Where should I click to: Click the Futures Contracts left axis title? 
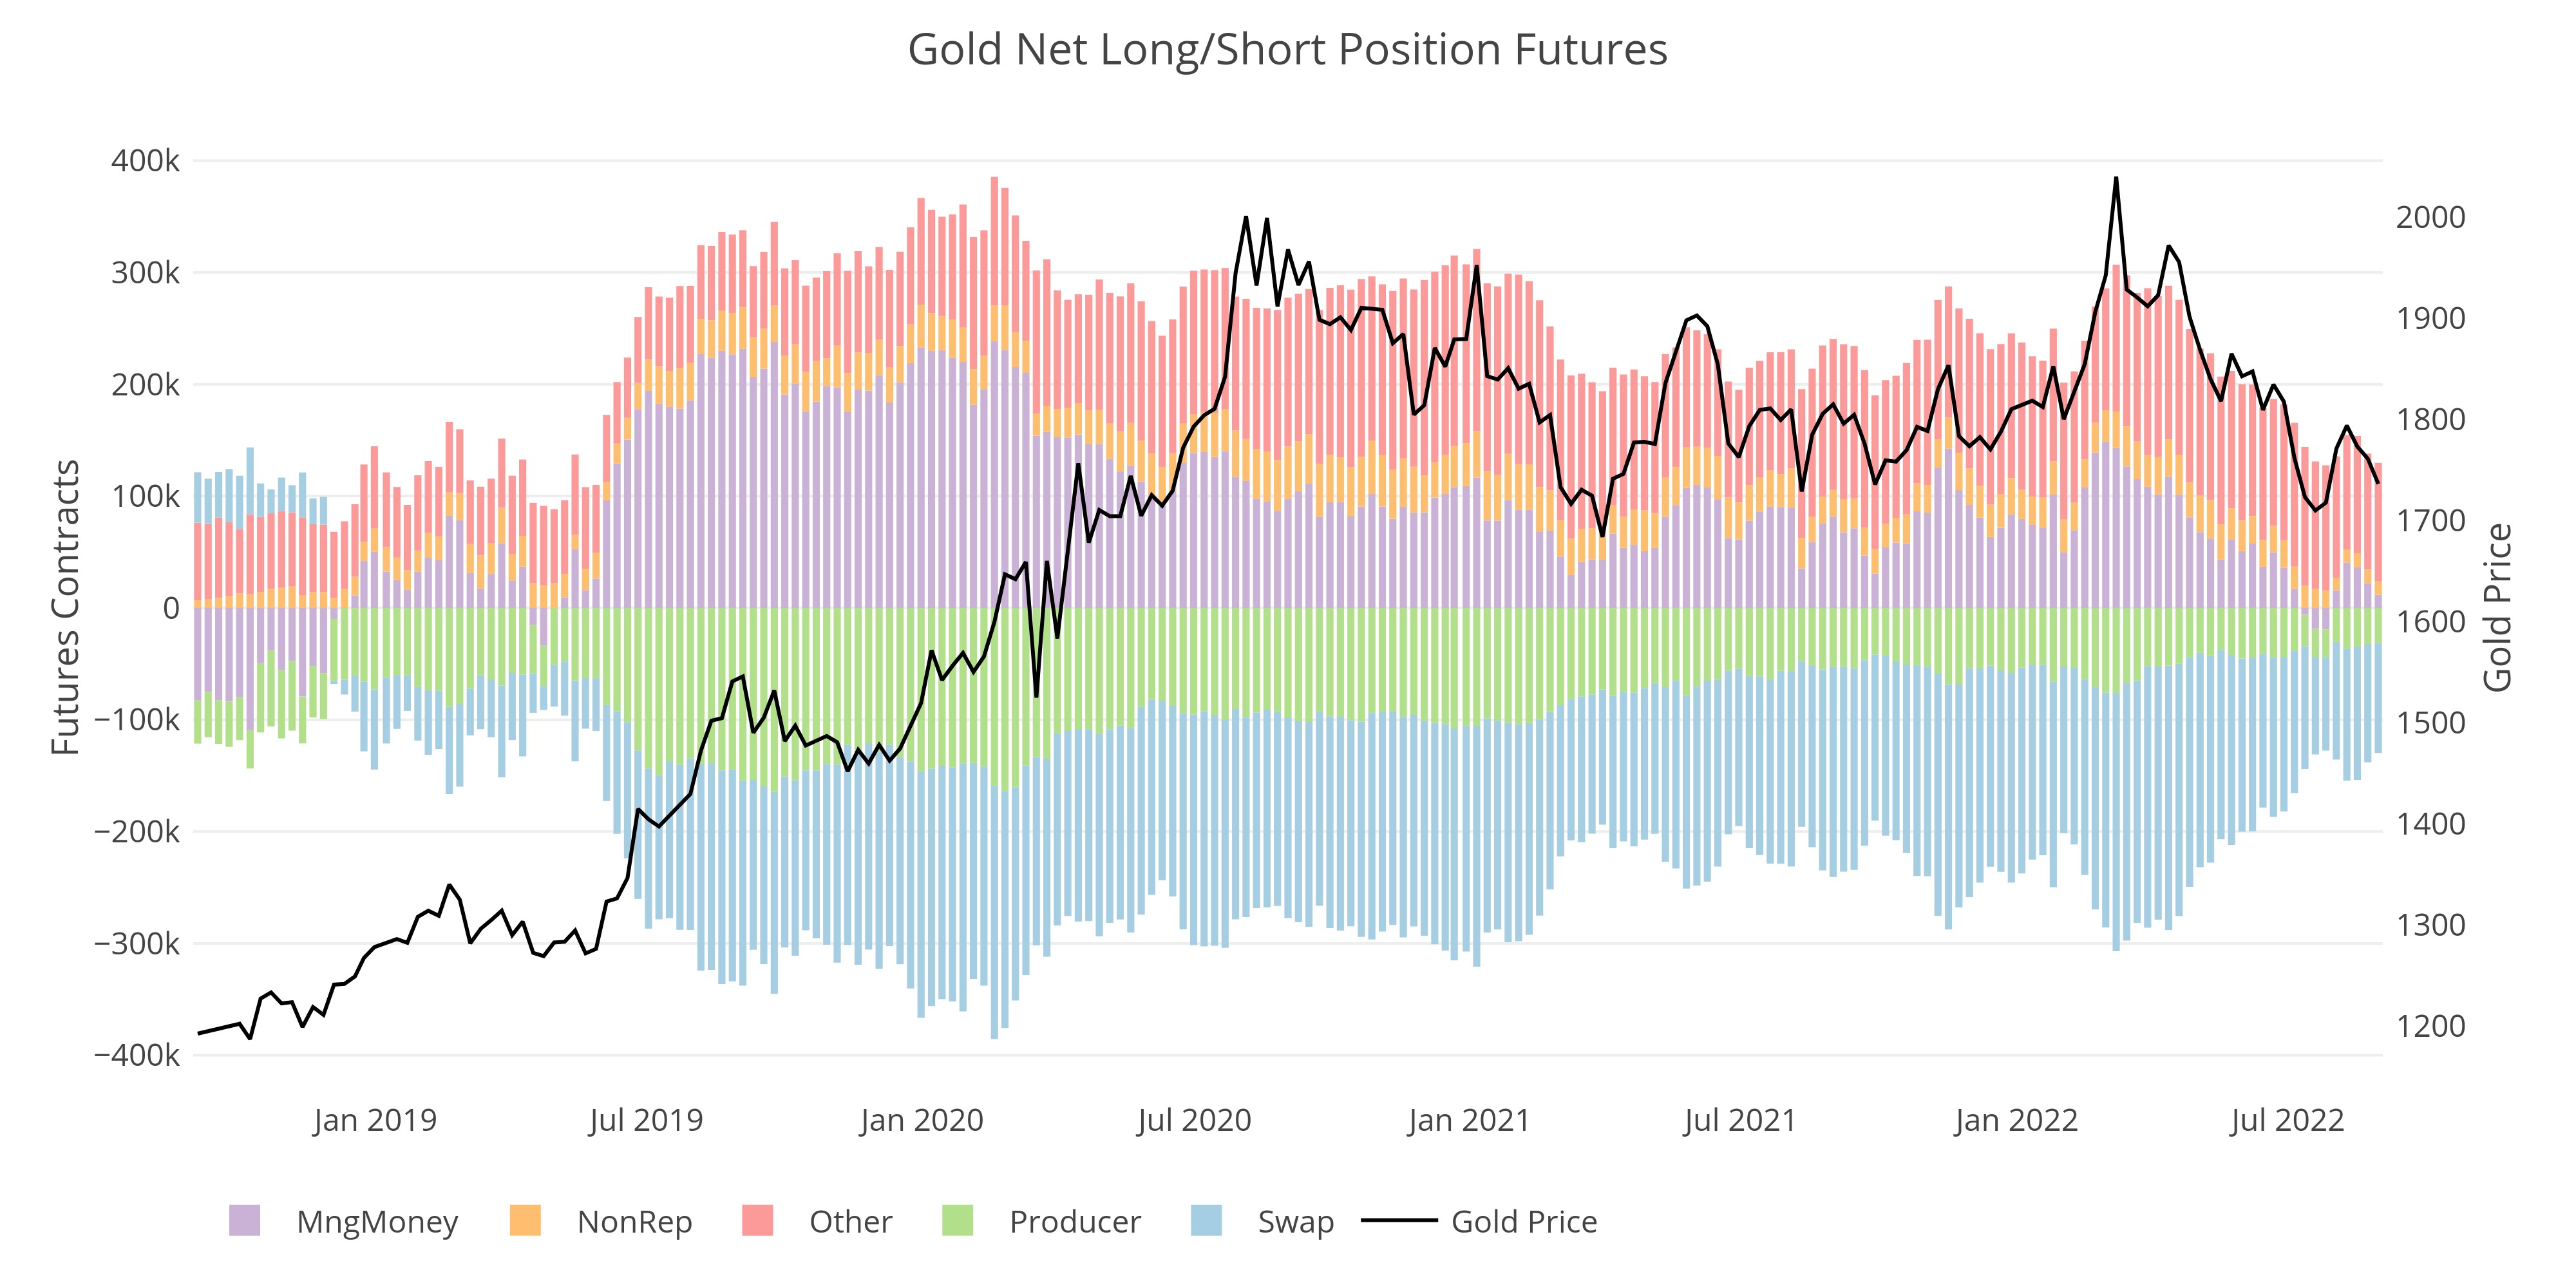coord(66,607)
